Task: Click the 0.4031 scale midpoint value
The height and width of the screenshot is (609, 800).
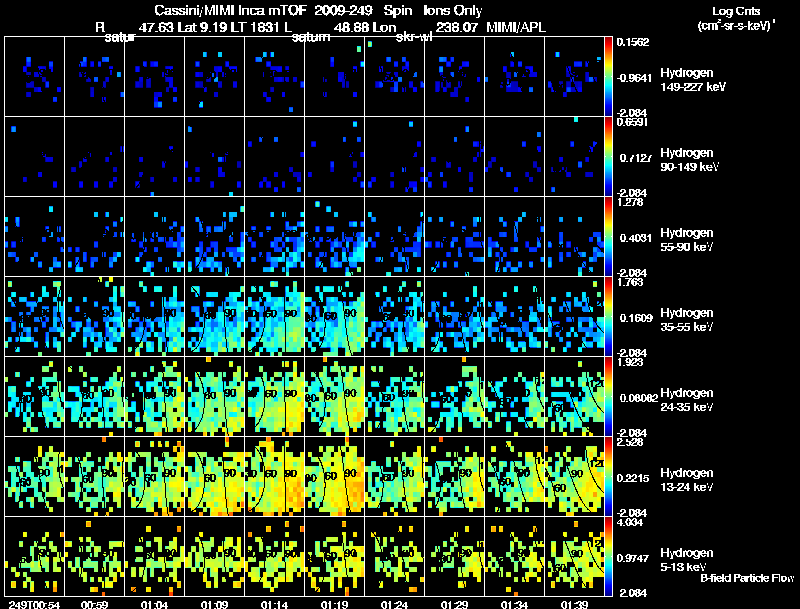Action: 636,238
